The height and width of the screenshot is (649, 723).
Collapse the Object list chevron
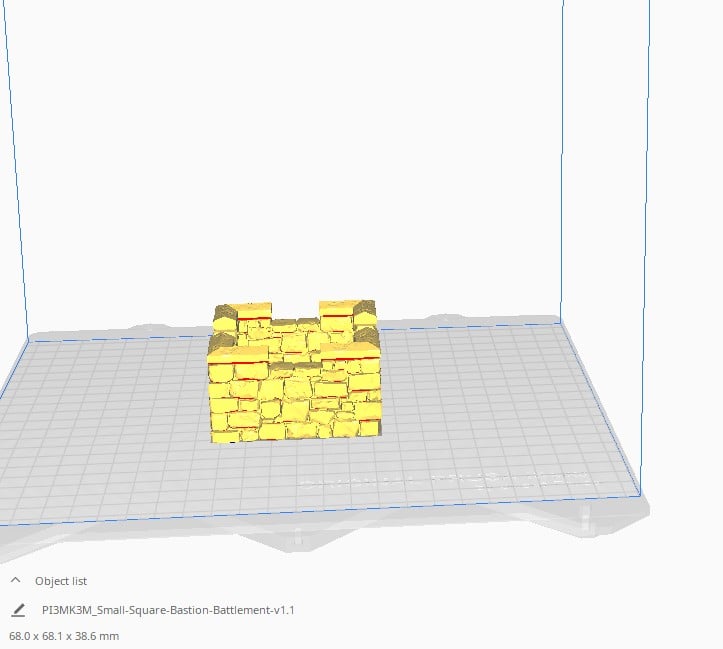tap(15, 580)
